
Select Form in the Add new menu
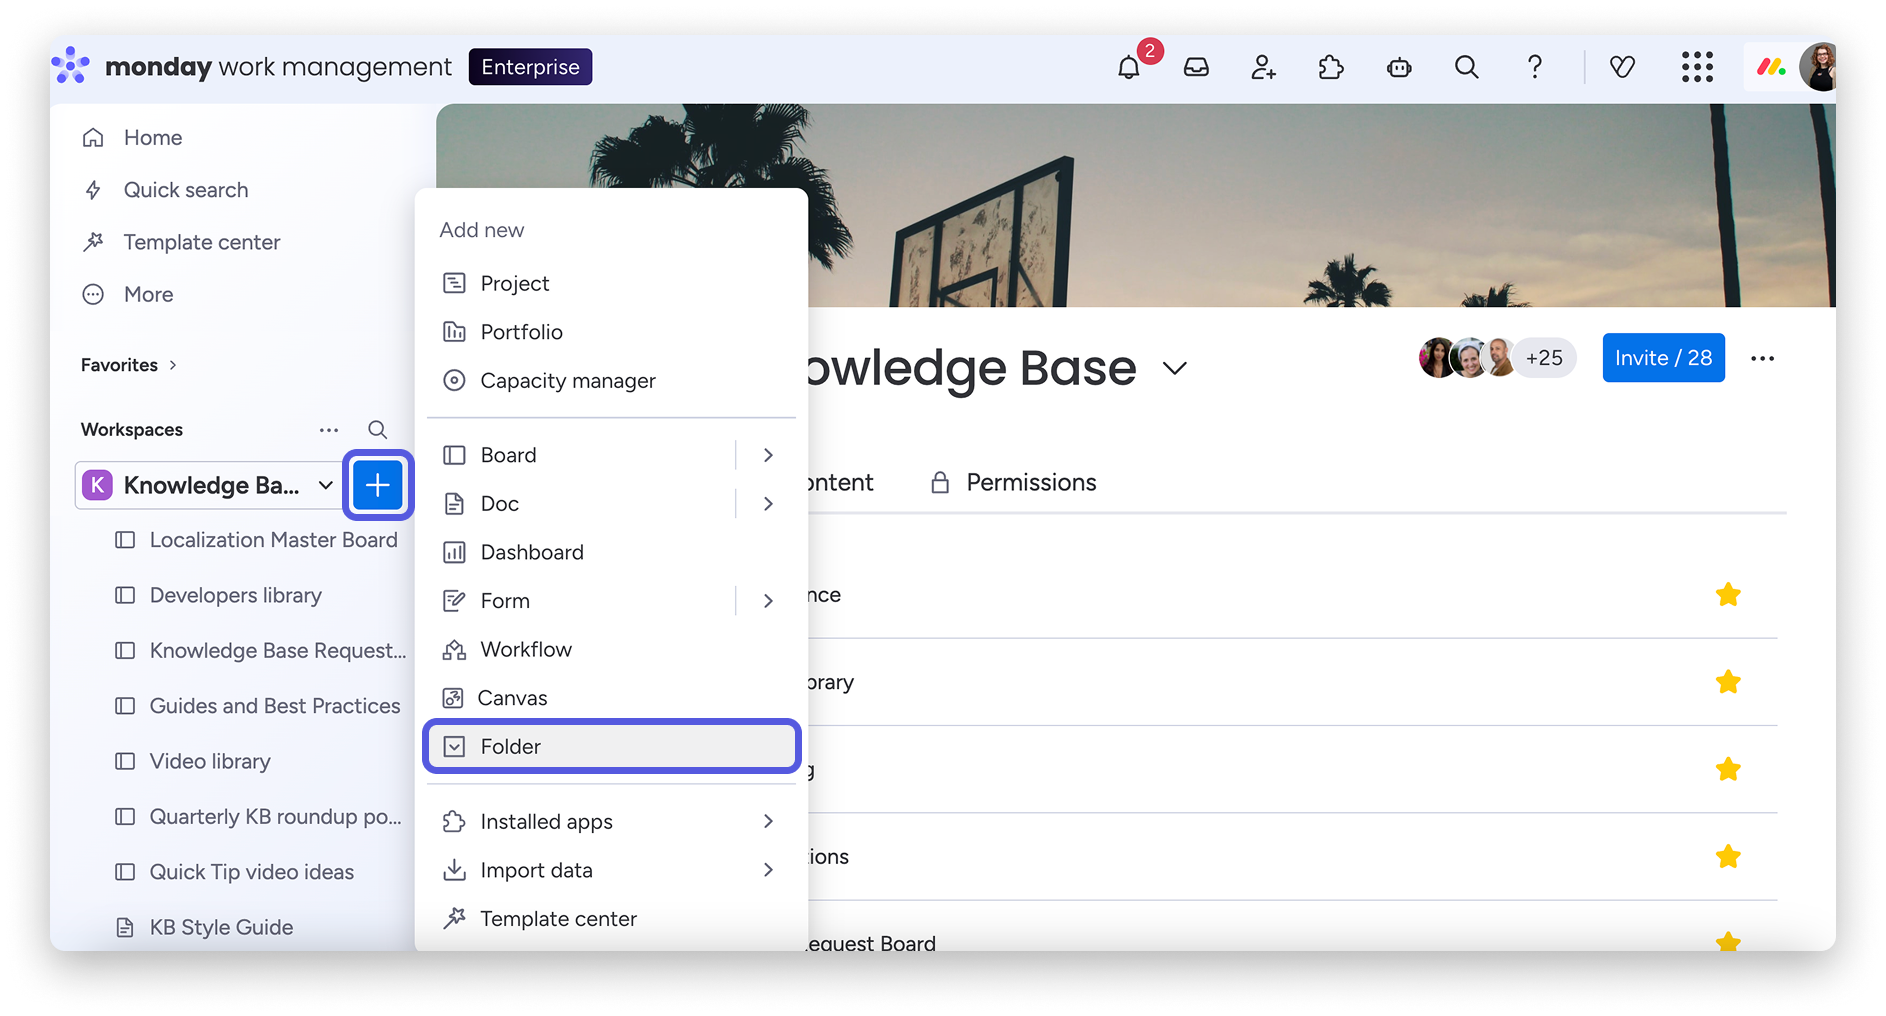click(581, 601)
